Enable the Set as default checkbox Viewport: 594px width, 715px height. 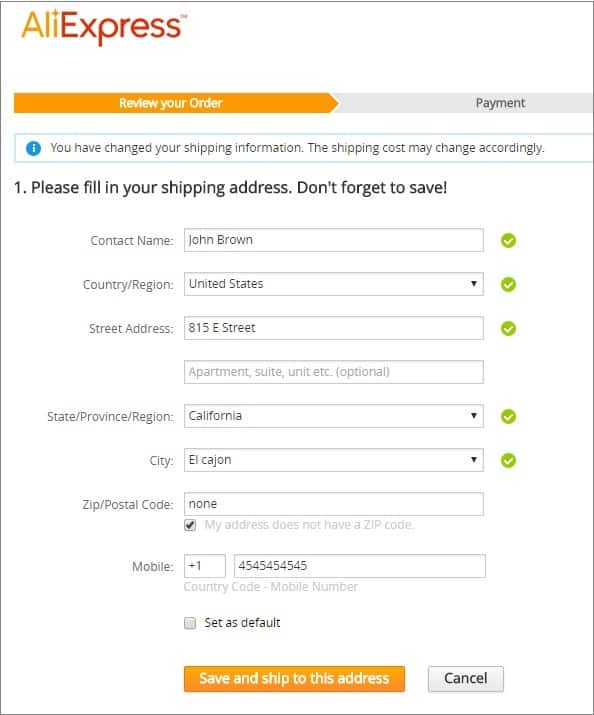tap(190, 623)
